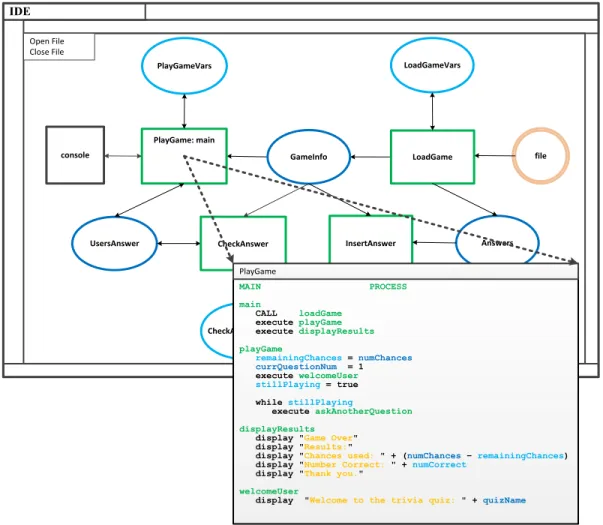Click 'execute playGame' line
The width and height of the screenshot is (603, 525).
298,322
